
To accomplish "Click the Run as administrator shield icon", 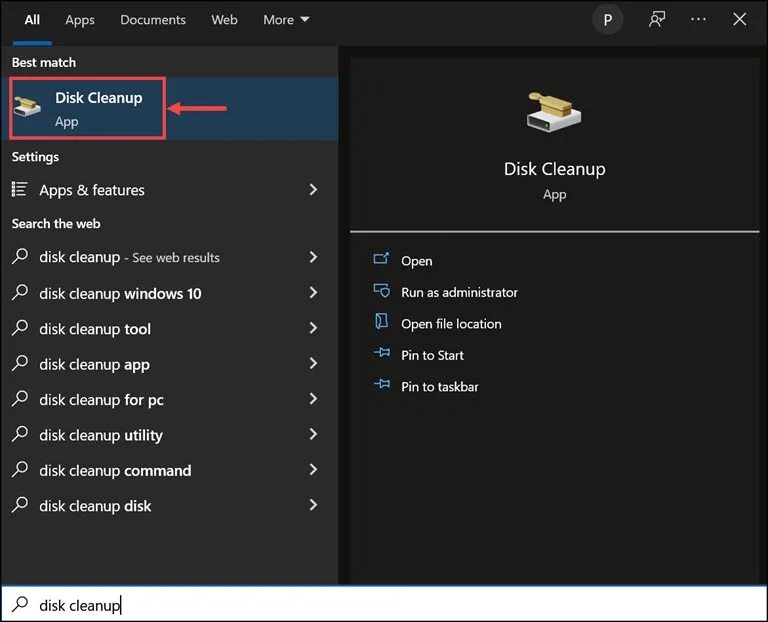I will point(382,290).
